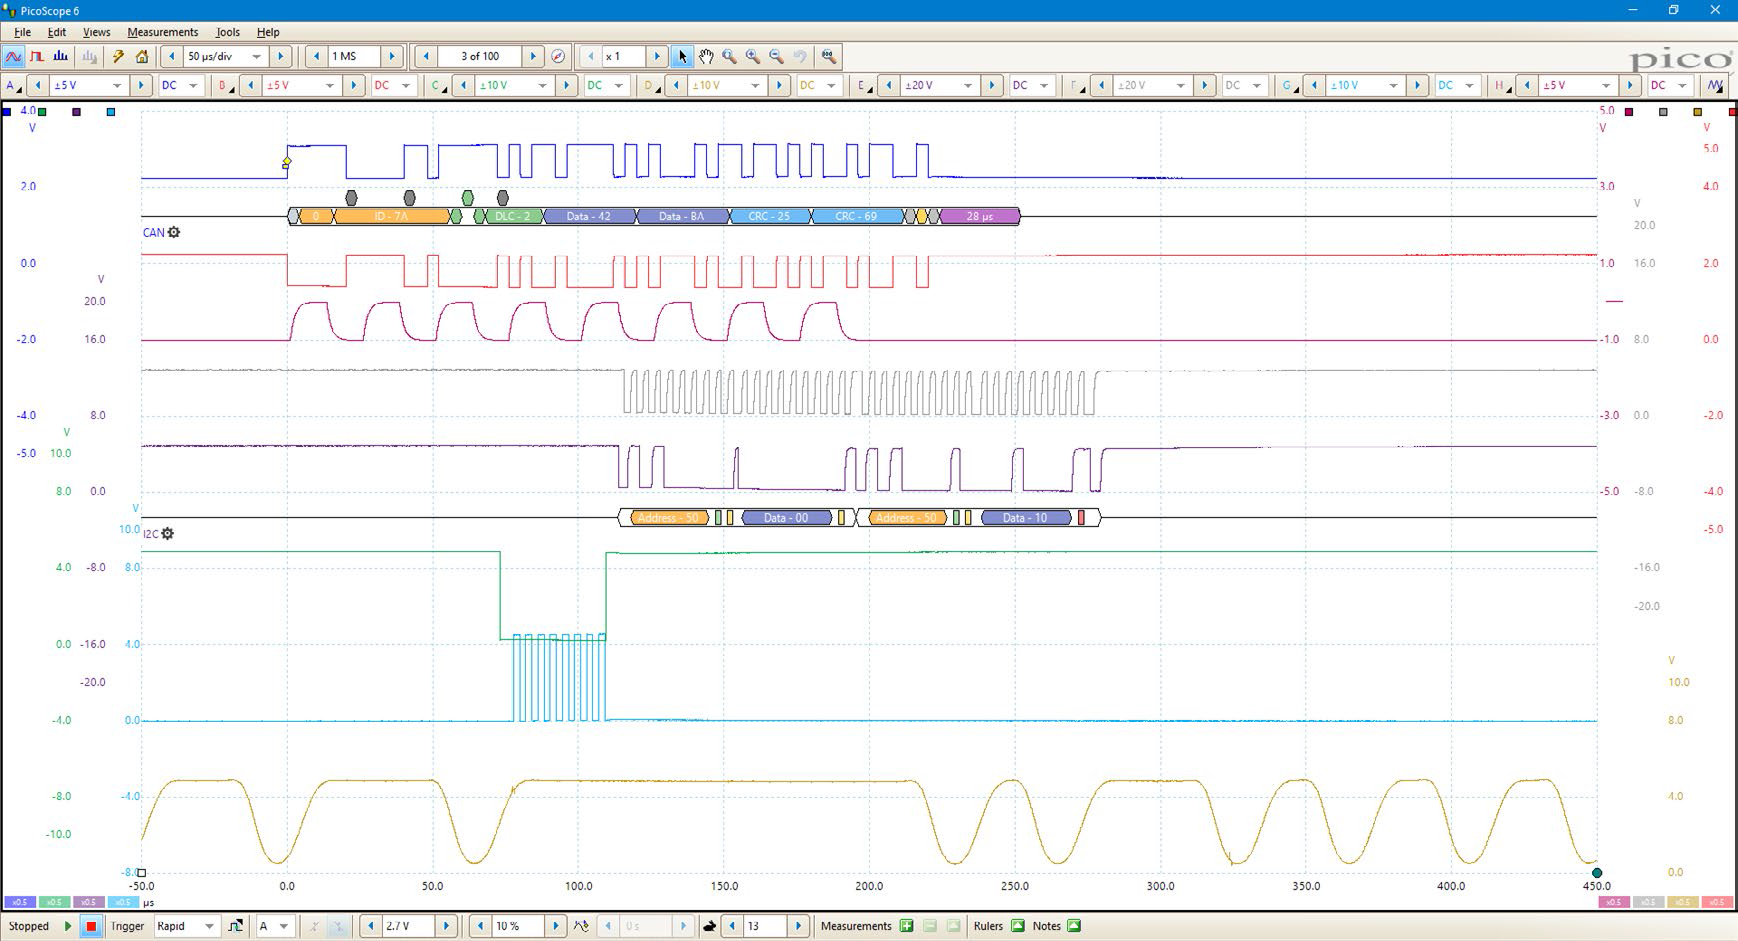Click the trigger threshold 2.7 V field
Viewport: 1738px width, 941px height.
(409, 926)
